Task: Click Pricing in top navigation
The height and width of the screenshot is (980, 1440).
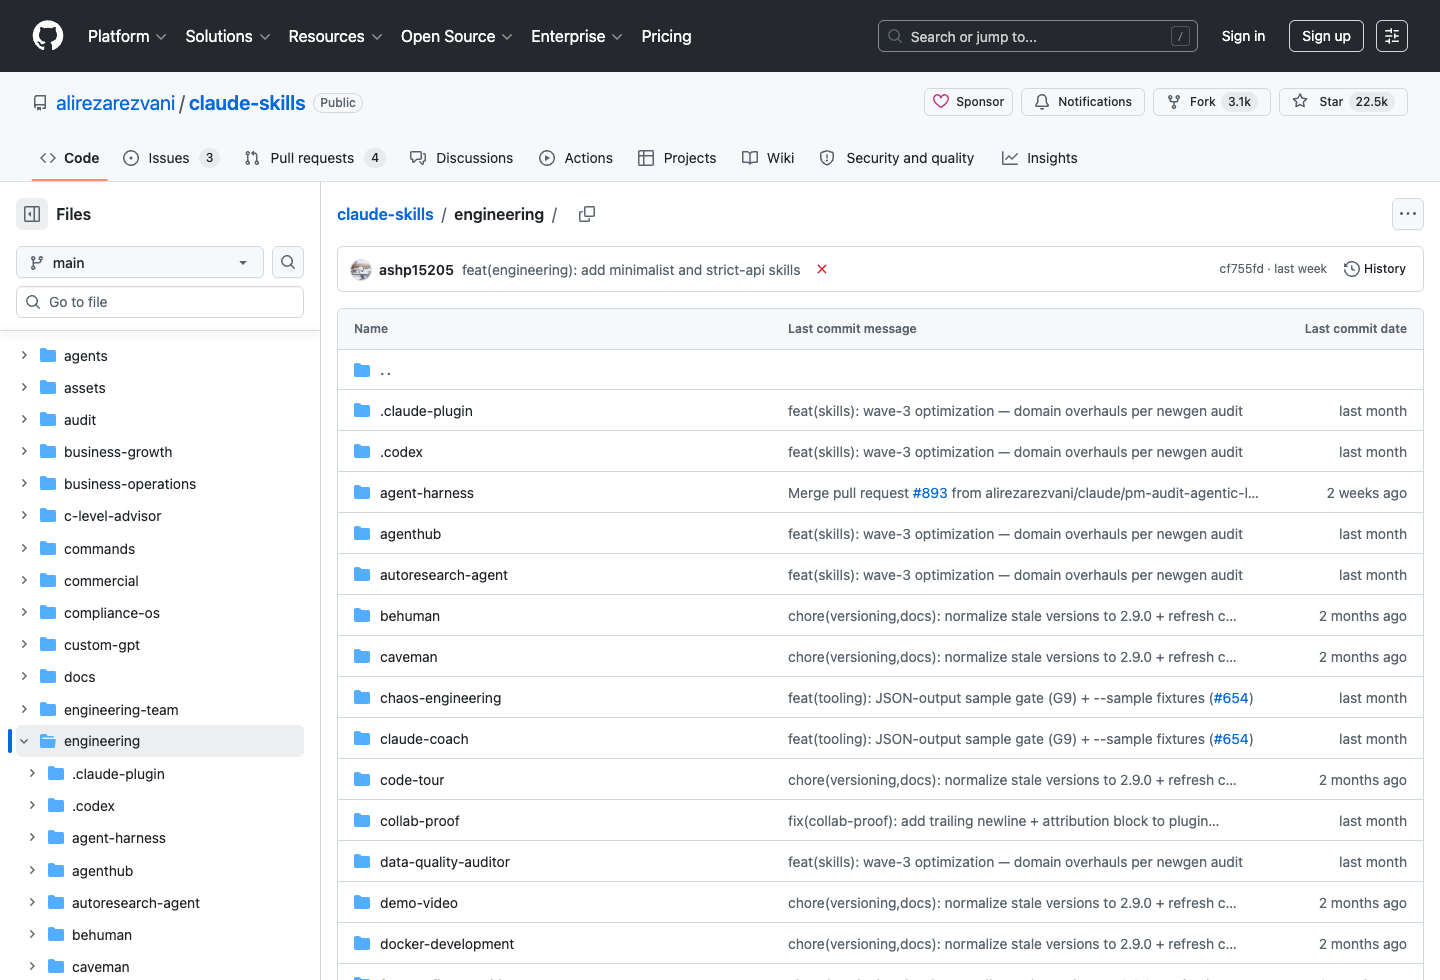Action: pos(666,36)
